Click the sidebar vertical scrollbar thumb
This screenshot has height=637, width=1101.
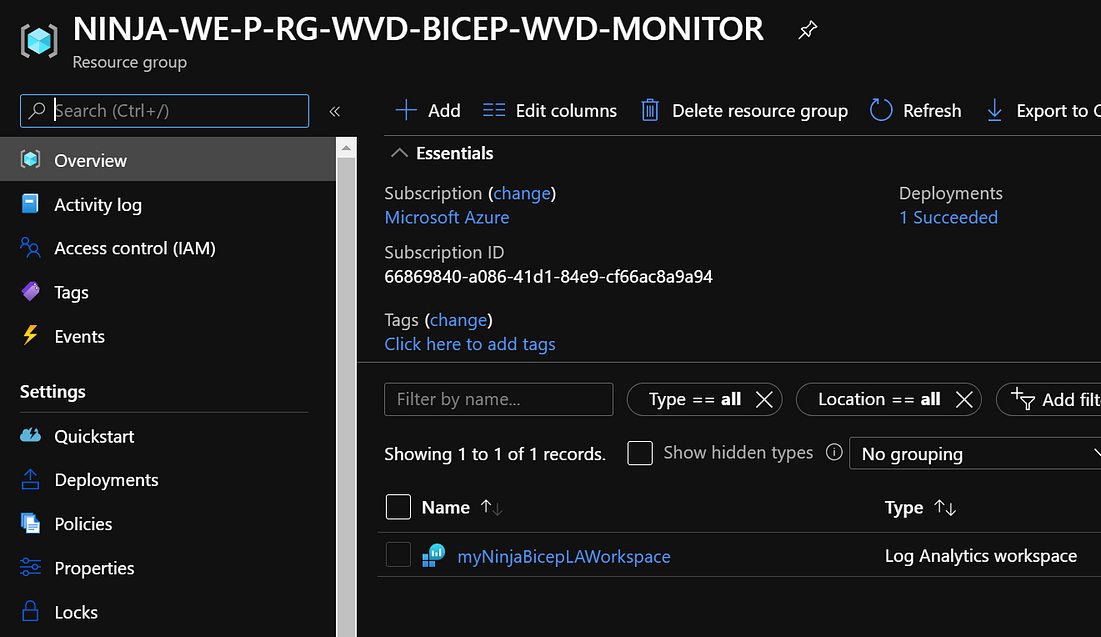pos(345,397)
